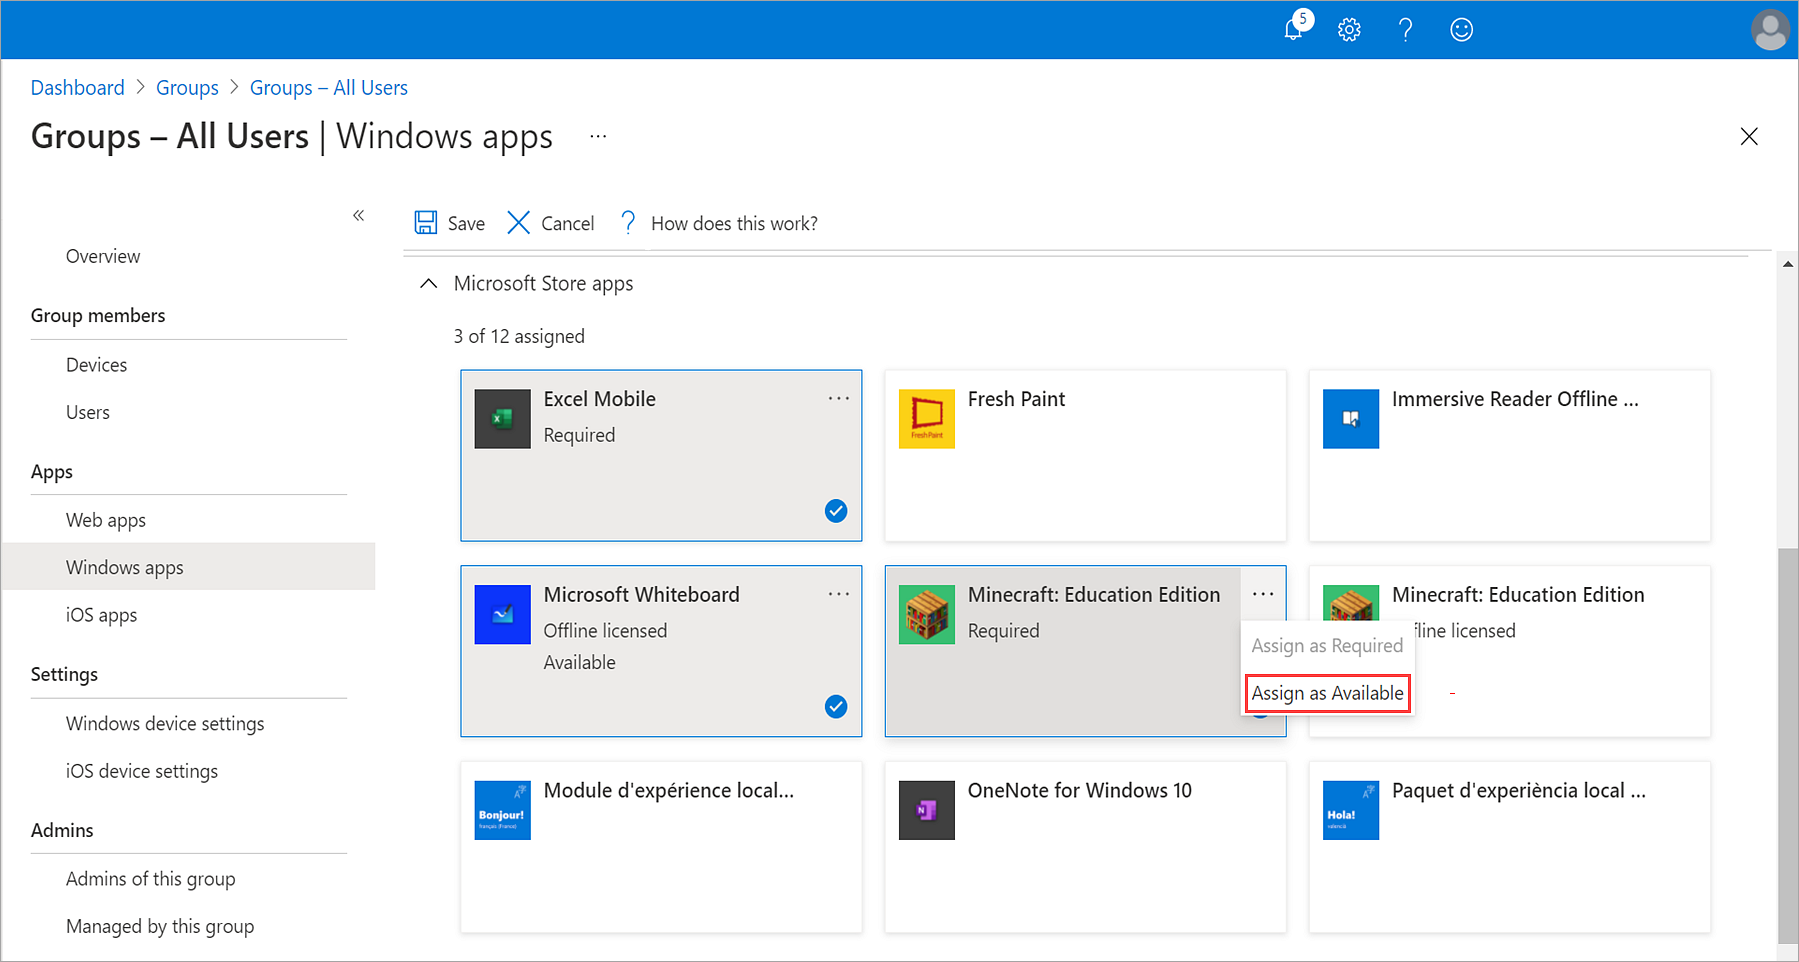Viewport: 1799px width, 962px height.
Task: Select the Fresh Paint card title
Action: coord(1016,399)
